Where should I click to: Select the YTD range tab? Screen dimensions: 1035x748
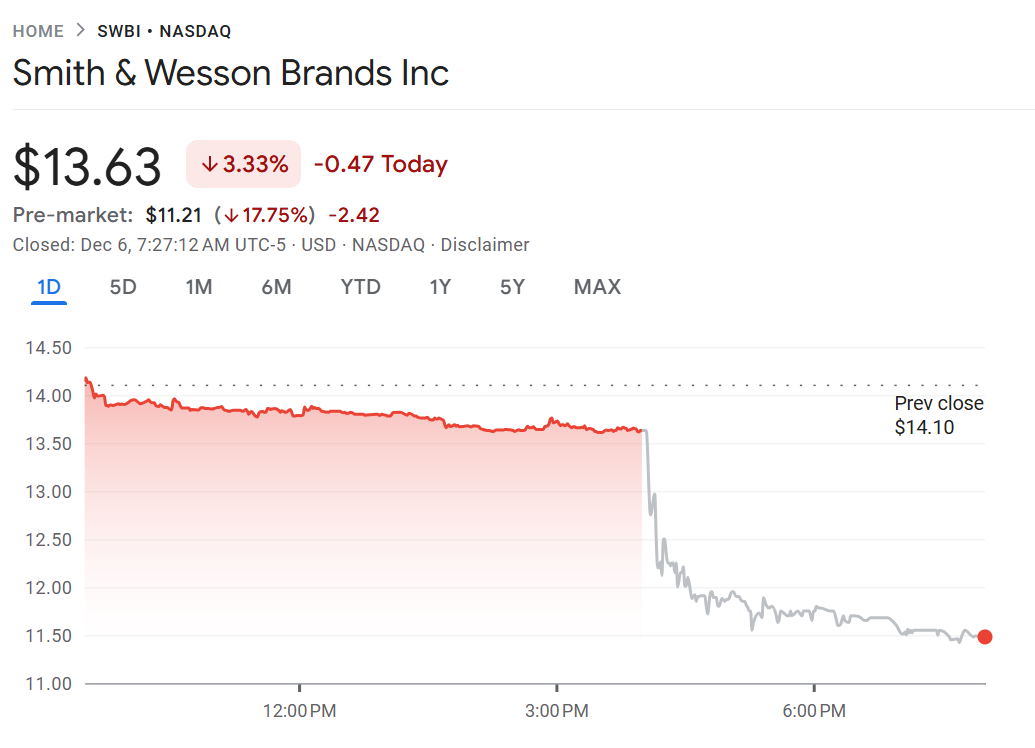point(360,287)
